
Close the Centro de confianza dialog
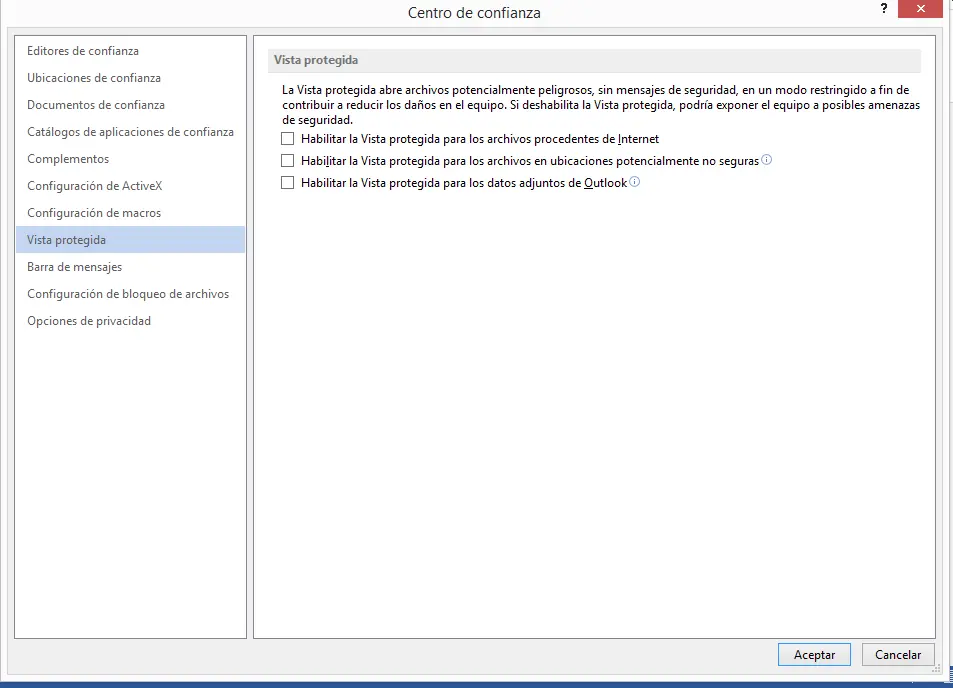[x=920, y=9]
